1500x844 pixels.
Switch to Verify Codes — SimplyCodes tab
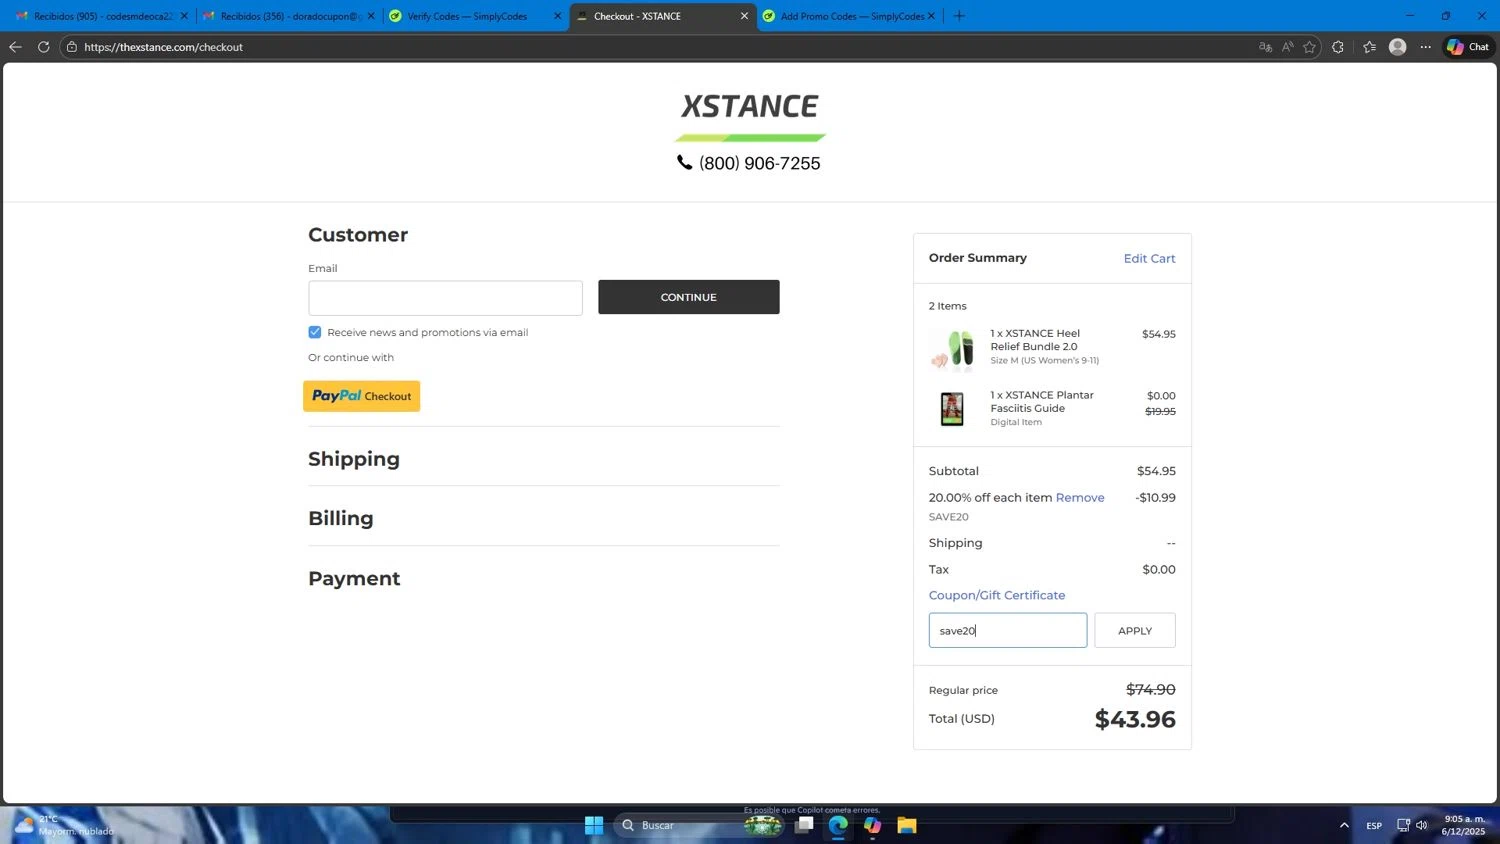tap(475, 16)
